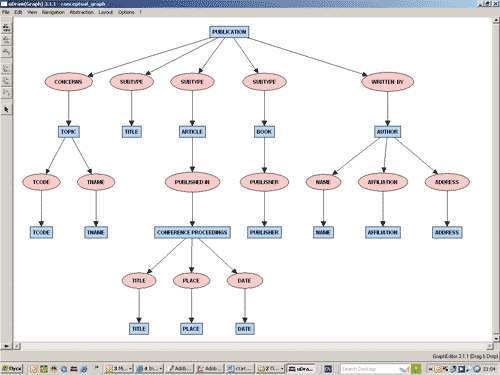Select the PUBLICATION root node

click(229, 32)
